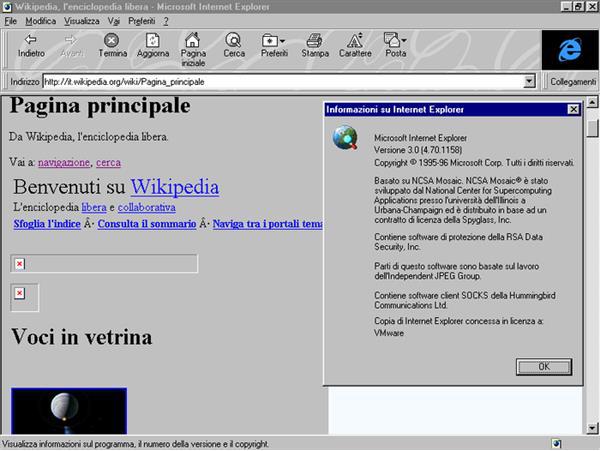Click the Voci in vetrina heading
This screenshot has height=451, width=600.
82,337
